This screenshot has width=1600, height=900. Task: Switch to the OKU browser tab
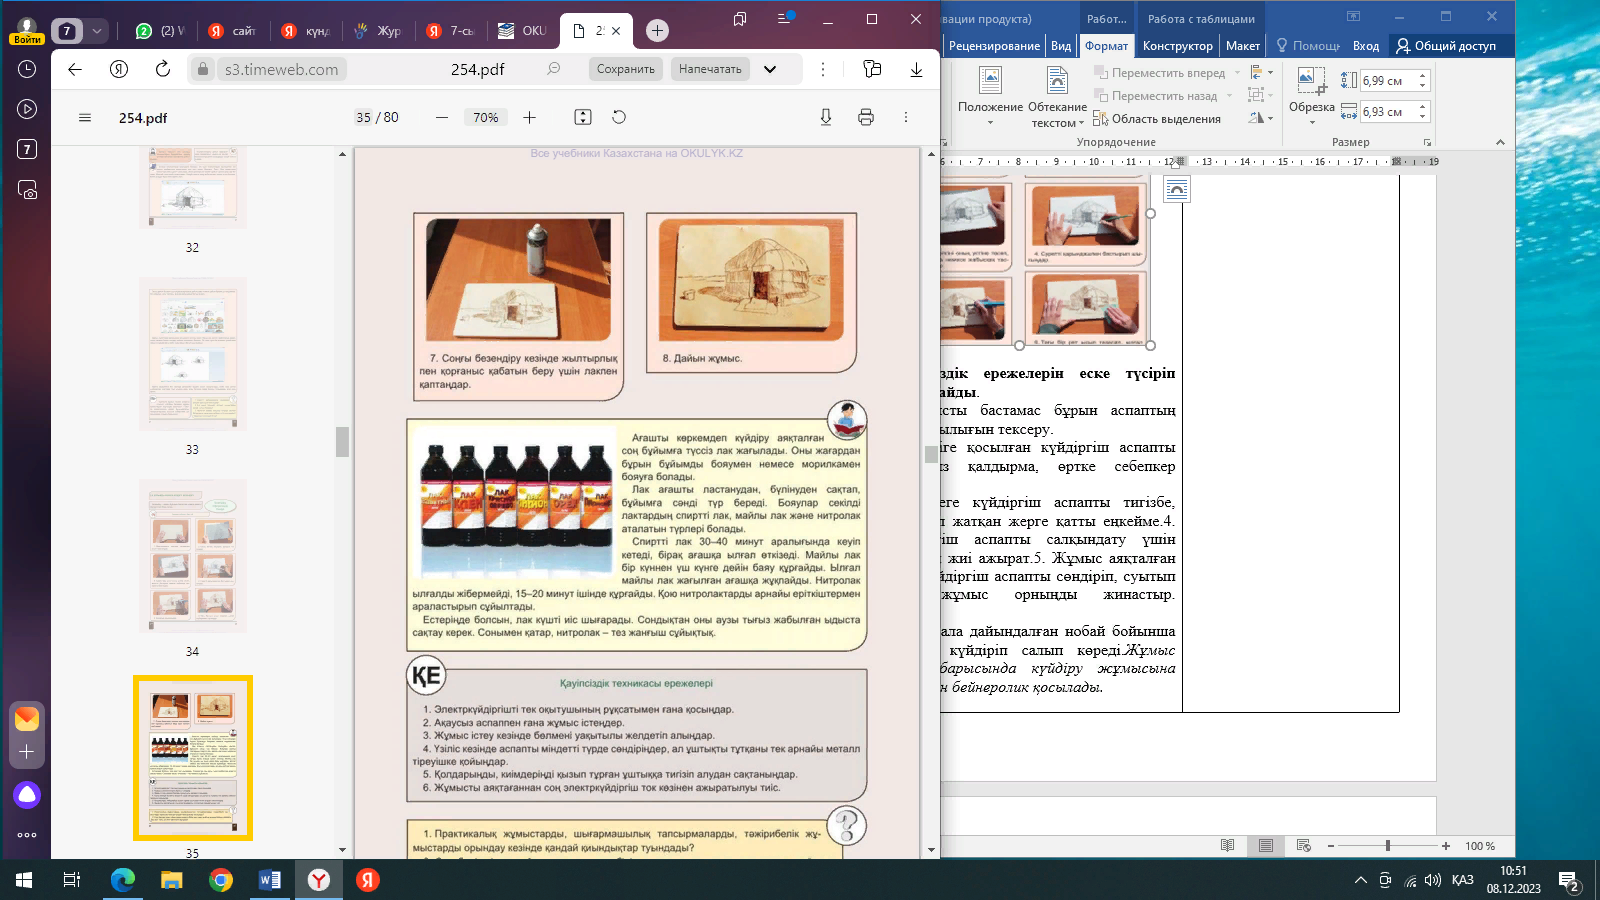pos(523,31)
